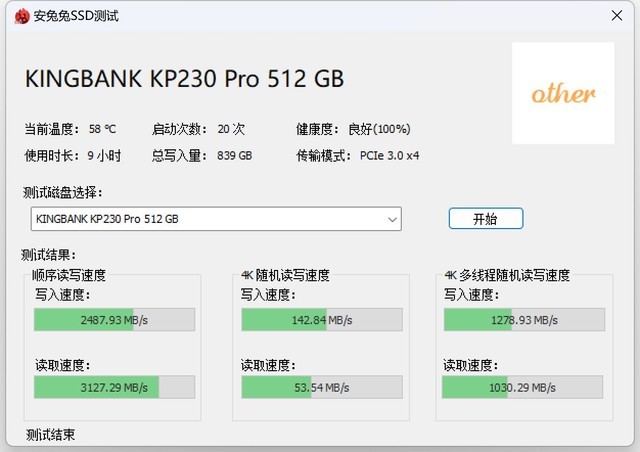Screen dimensions: 640x452
Task: Click the KINGBANK KP230 Pro 512 GB heading
Action: (x=184, y=78)
